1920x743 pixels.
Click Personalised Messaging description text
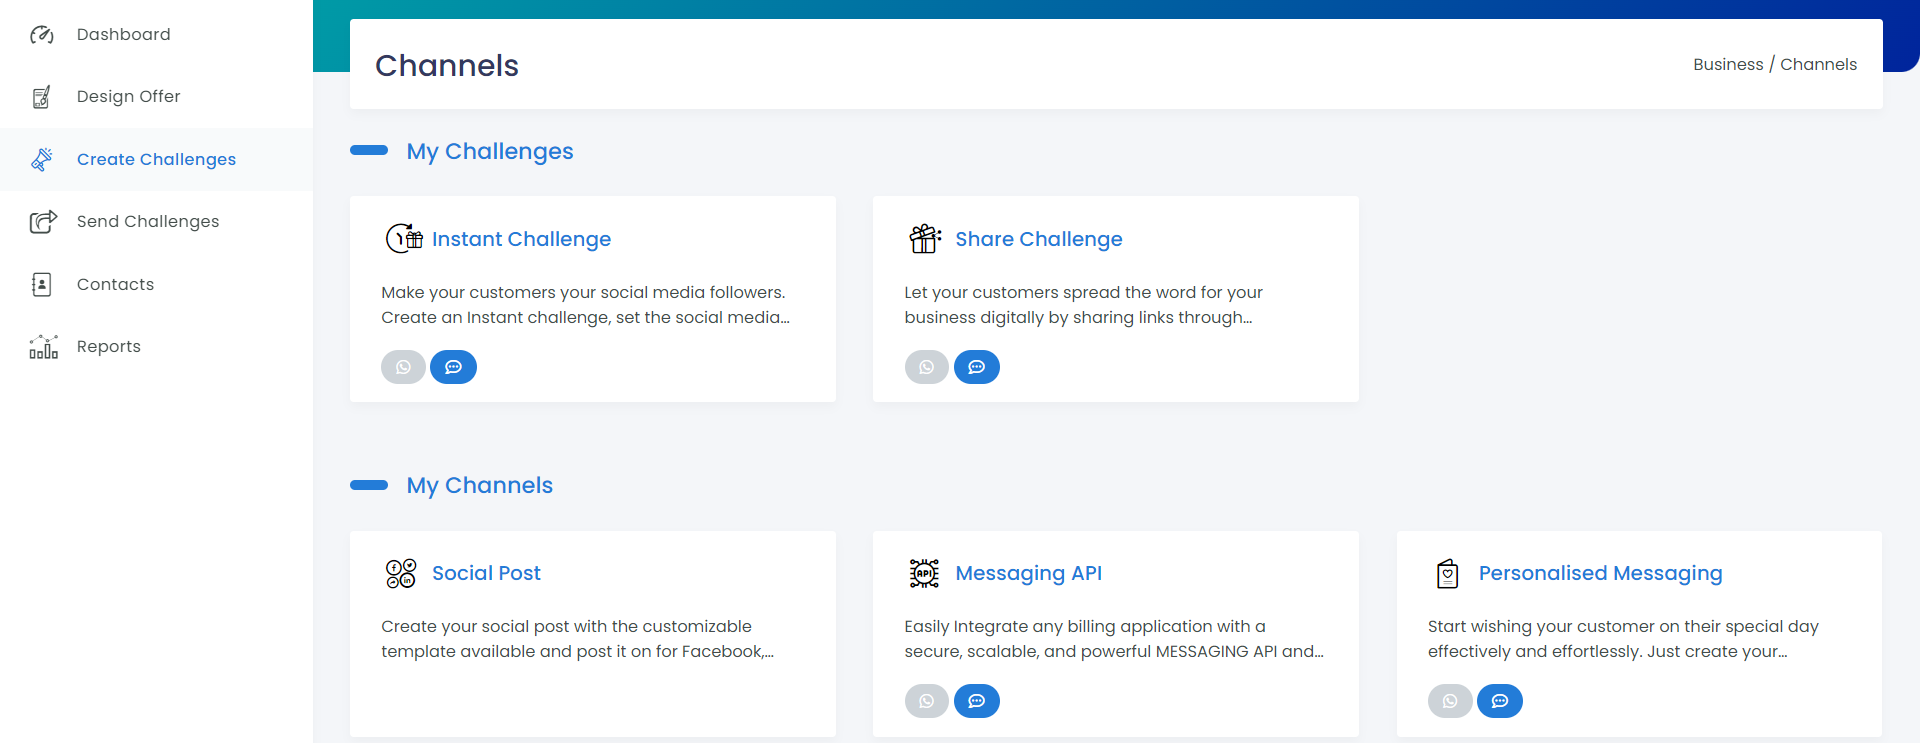pos(1623,639)
